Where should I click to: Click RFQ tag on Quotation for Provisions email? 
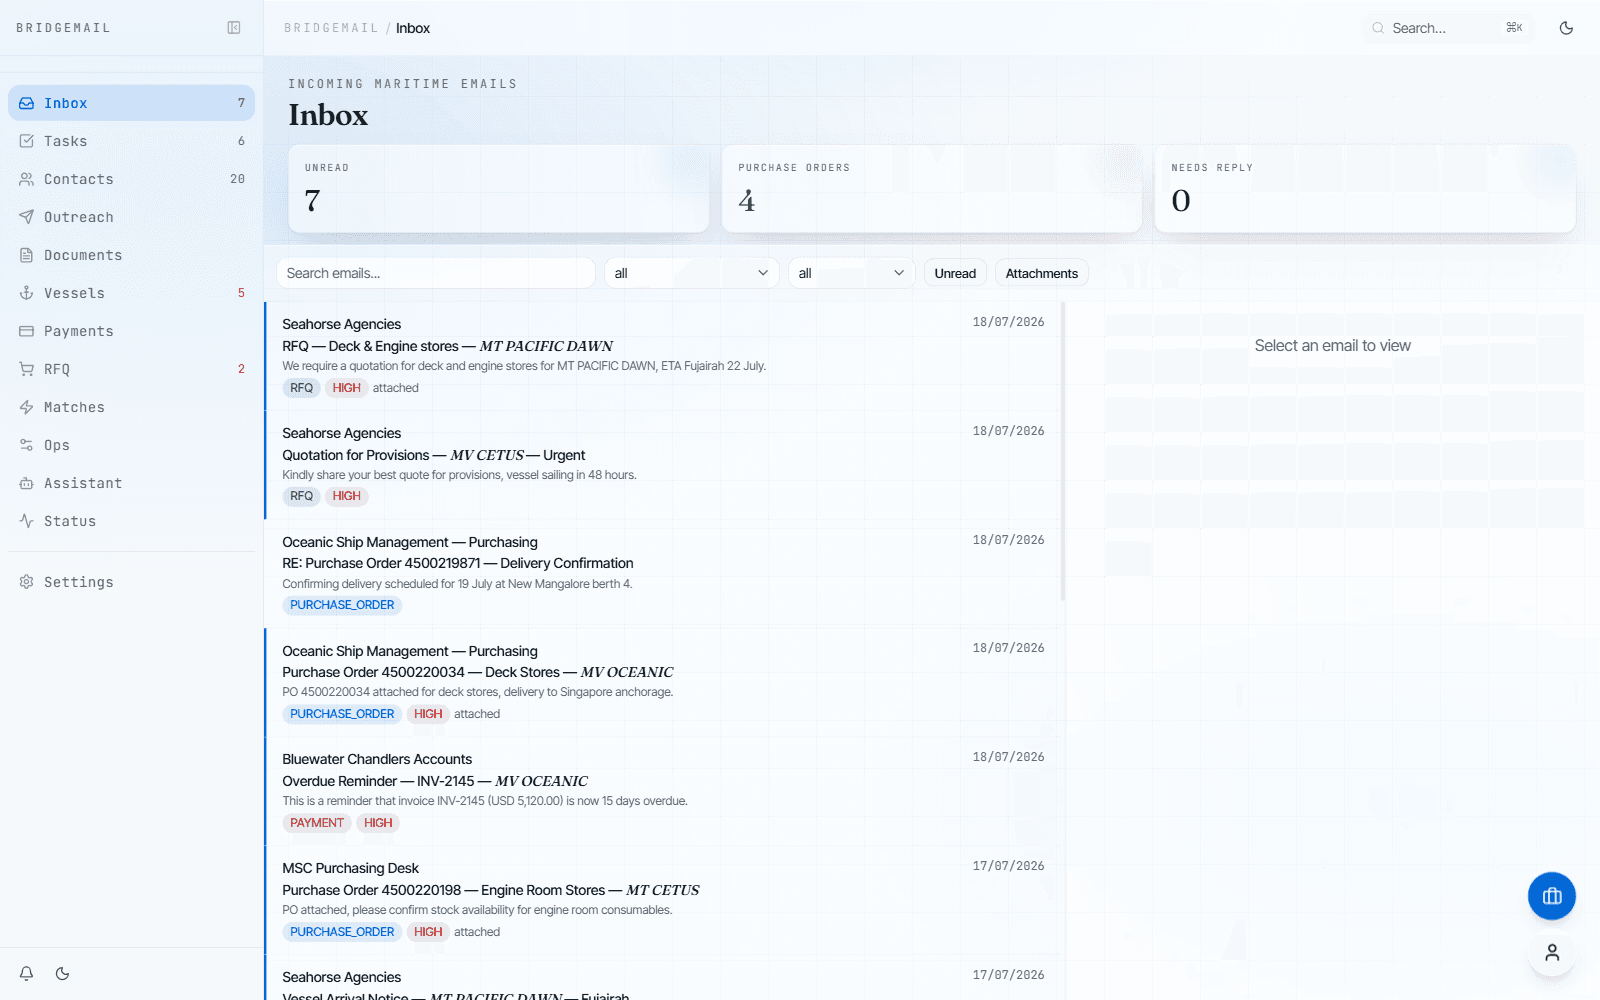point(301,496)
